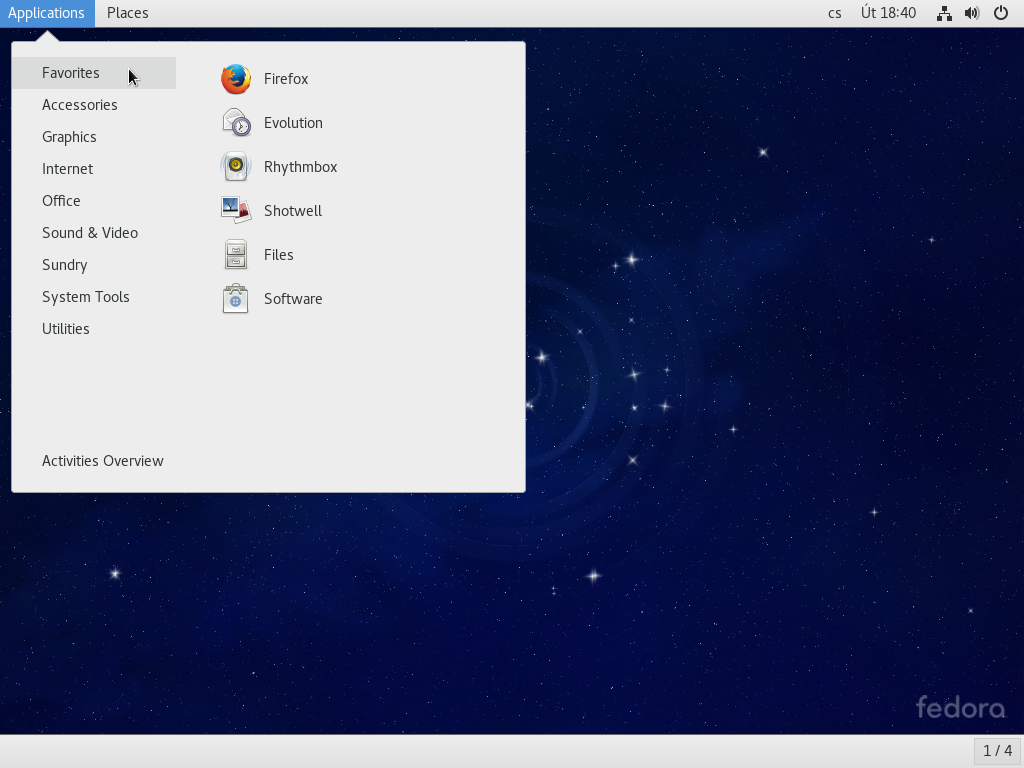Open the Evolution mail icon
This screenshot has height=768, width=1024.
[x=236, y=123]
